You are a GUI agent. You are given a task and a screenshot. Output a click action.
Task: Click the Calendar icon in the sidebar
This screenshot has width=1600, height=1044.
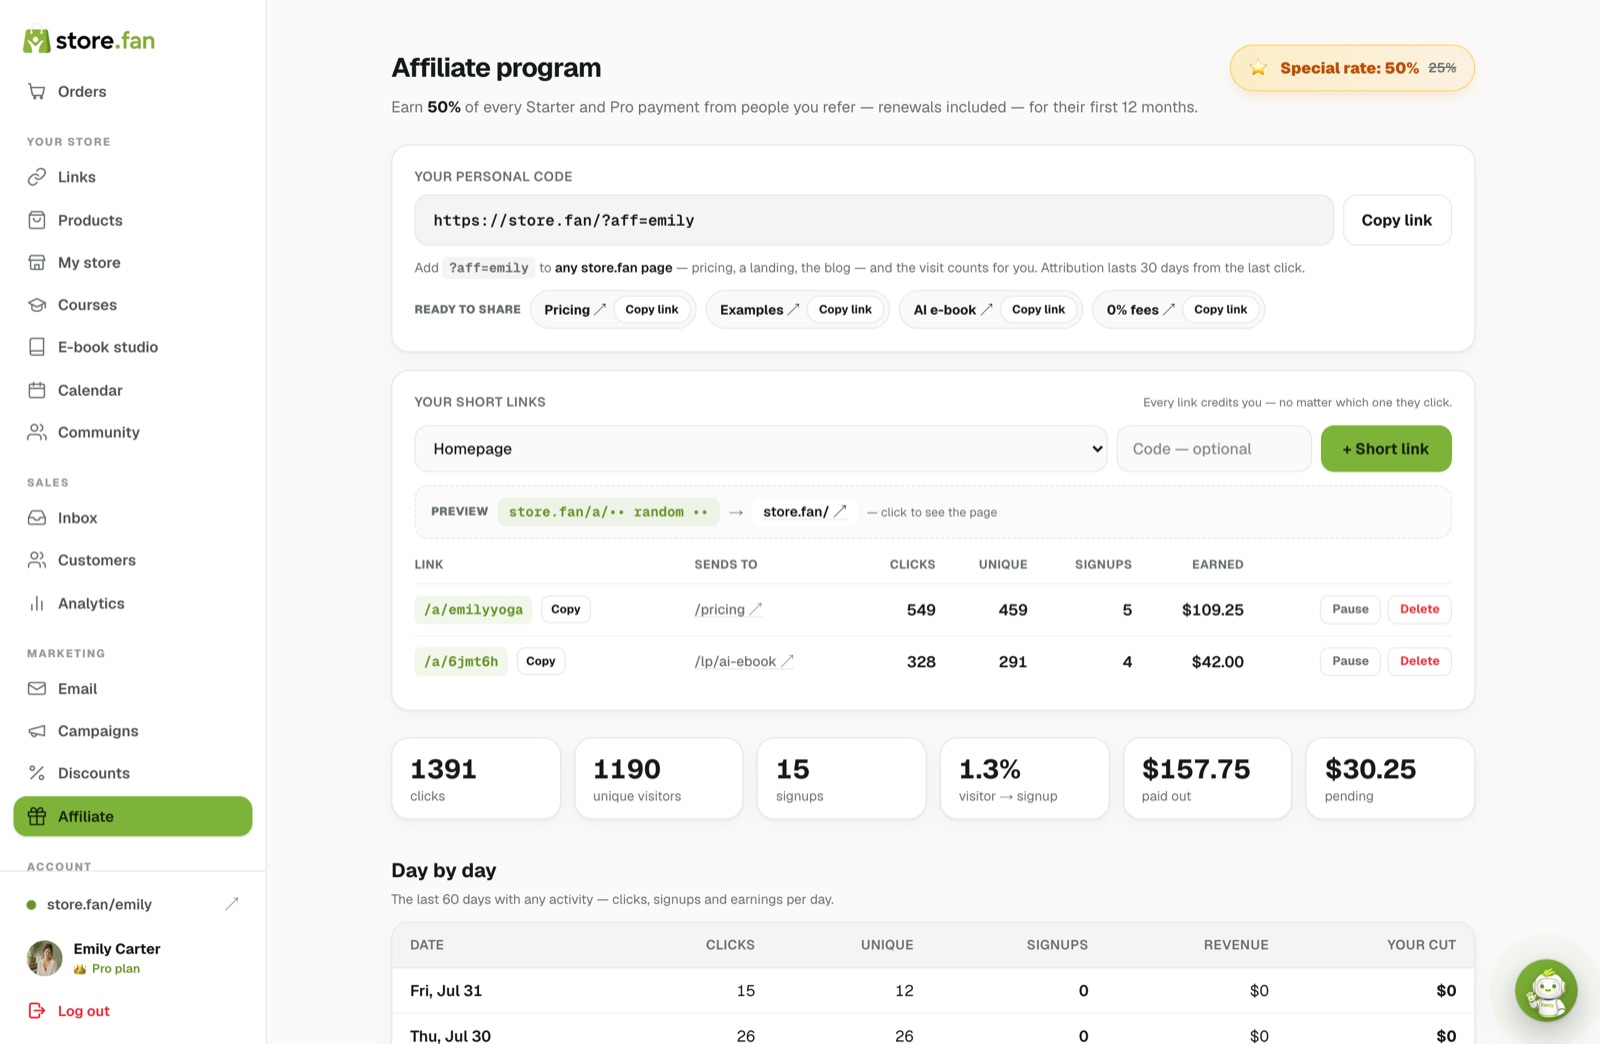click(x=37, y=390)
